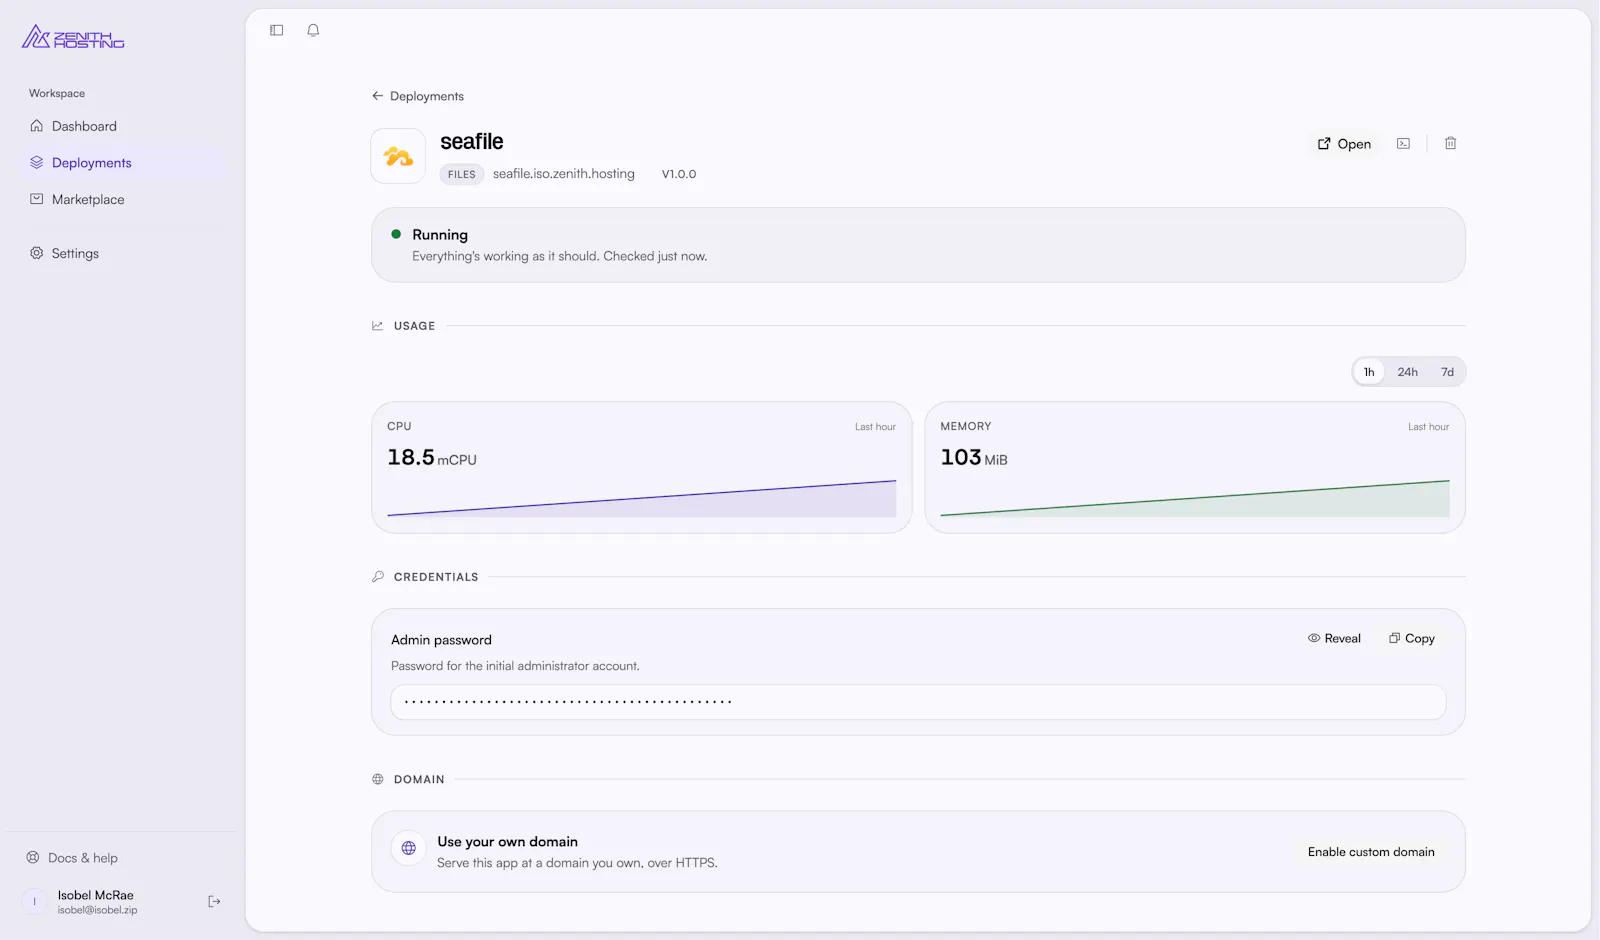Click the DOMAIN section globe icon

point(377,779)
